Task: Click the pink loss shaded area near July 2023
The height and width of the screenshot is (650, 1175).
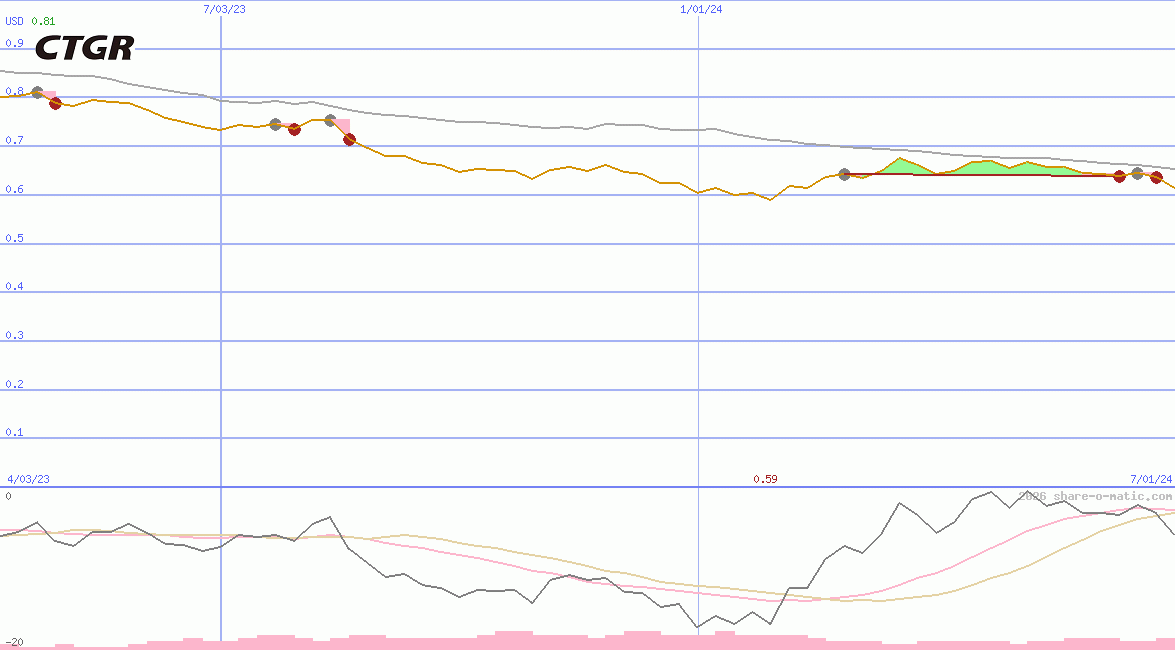Action: click(340, 122)
